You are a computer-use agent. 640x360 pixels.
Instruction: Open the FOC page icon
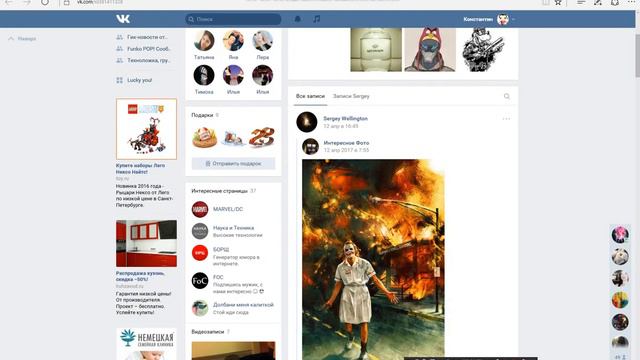coord(200,281)
